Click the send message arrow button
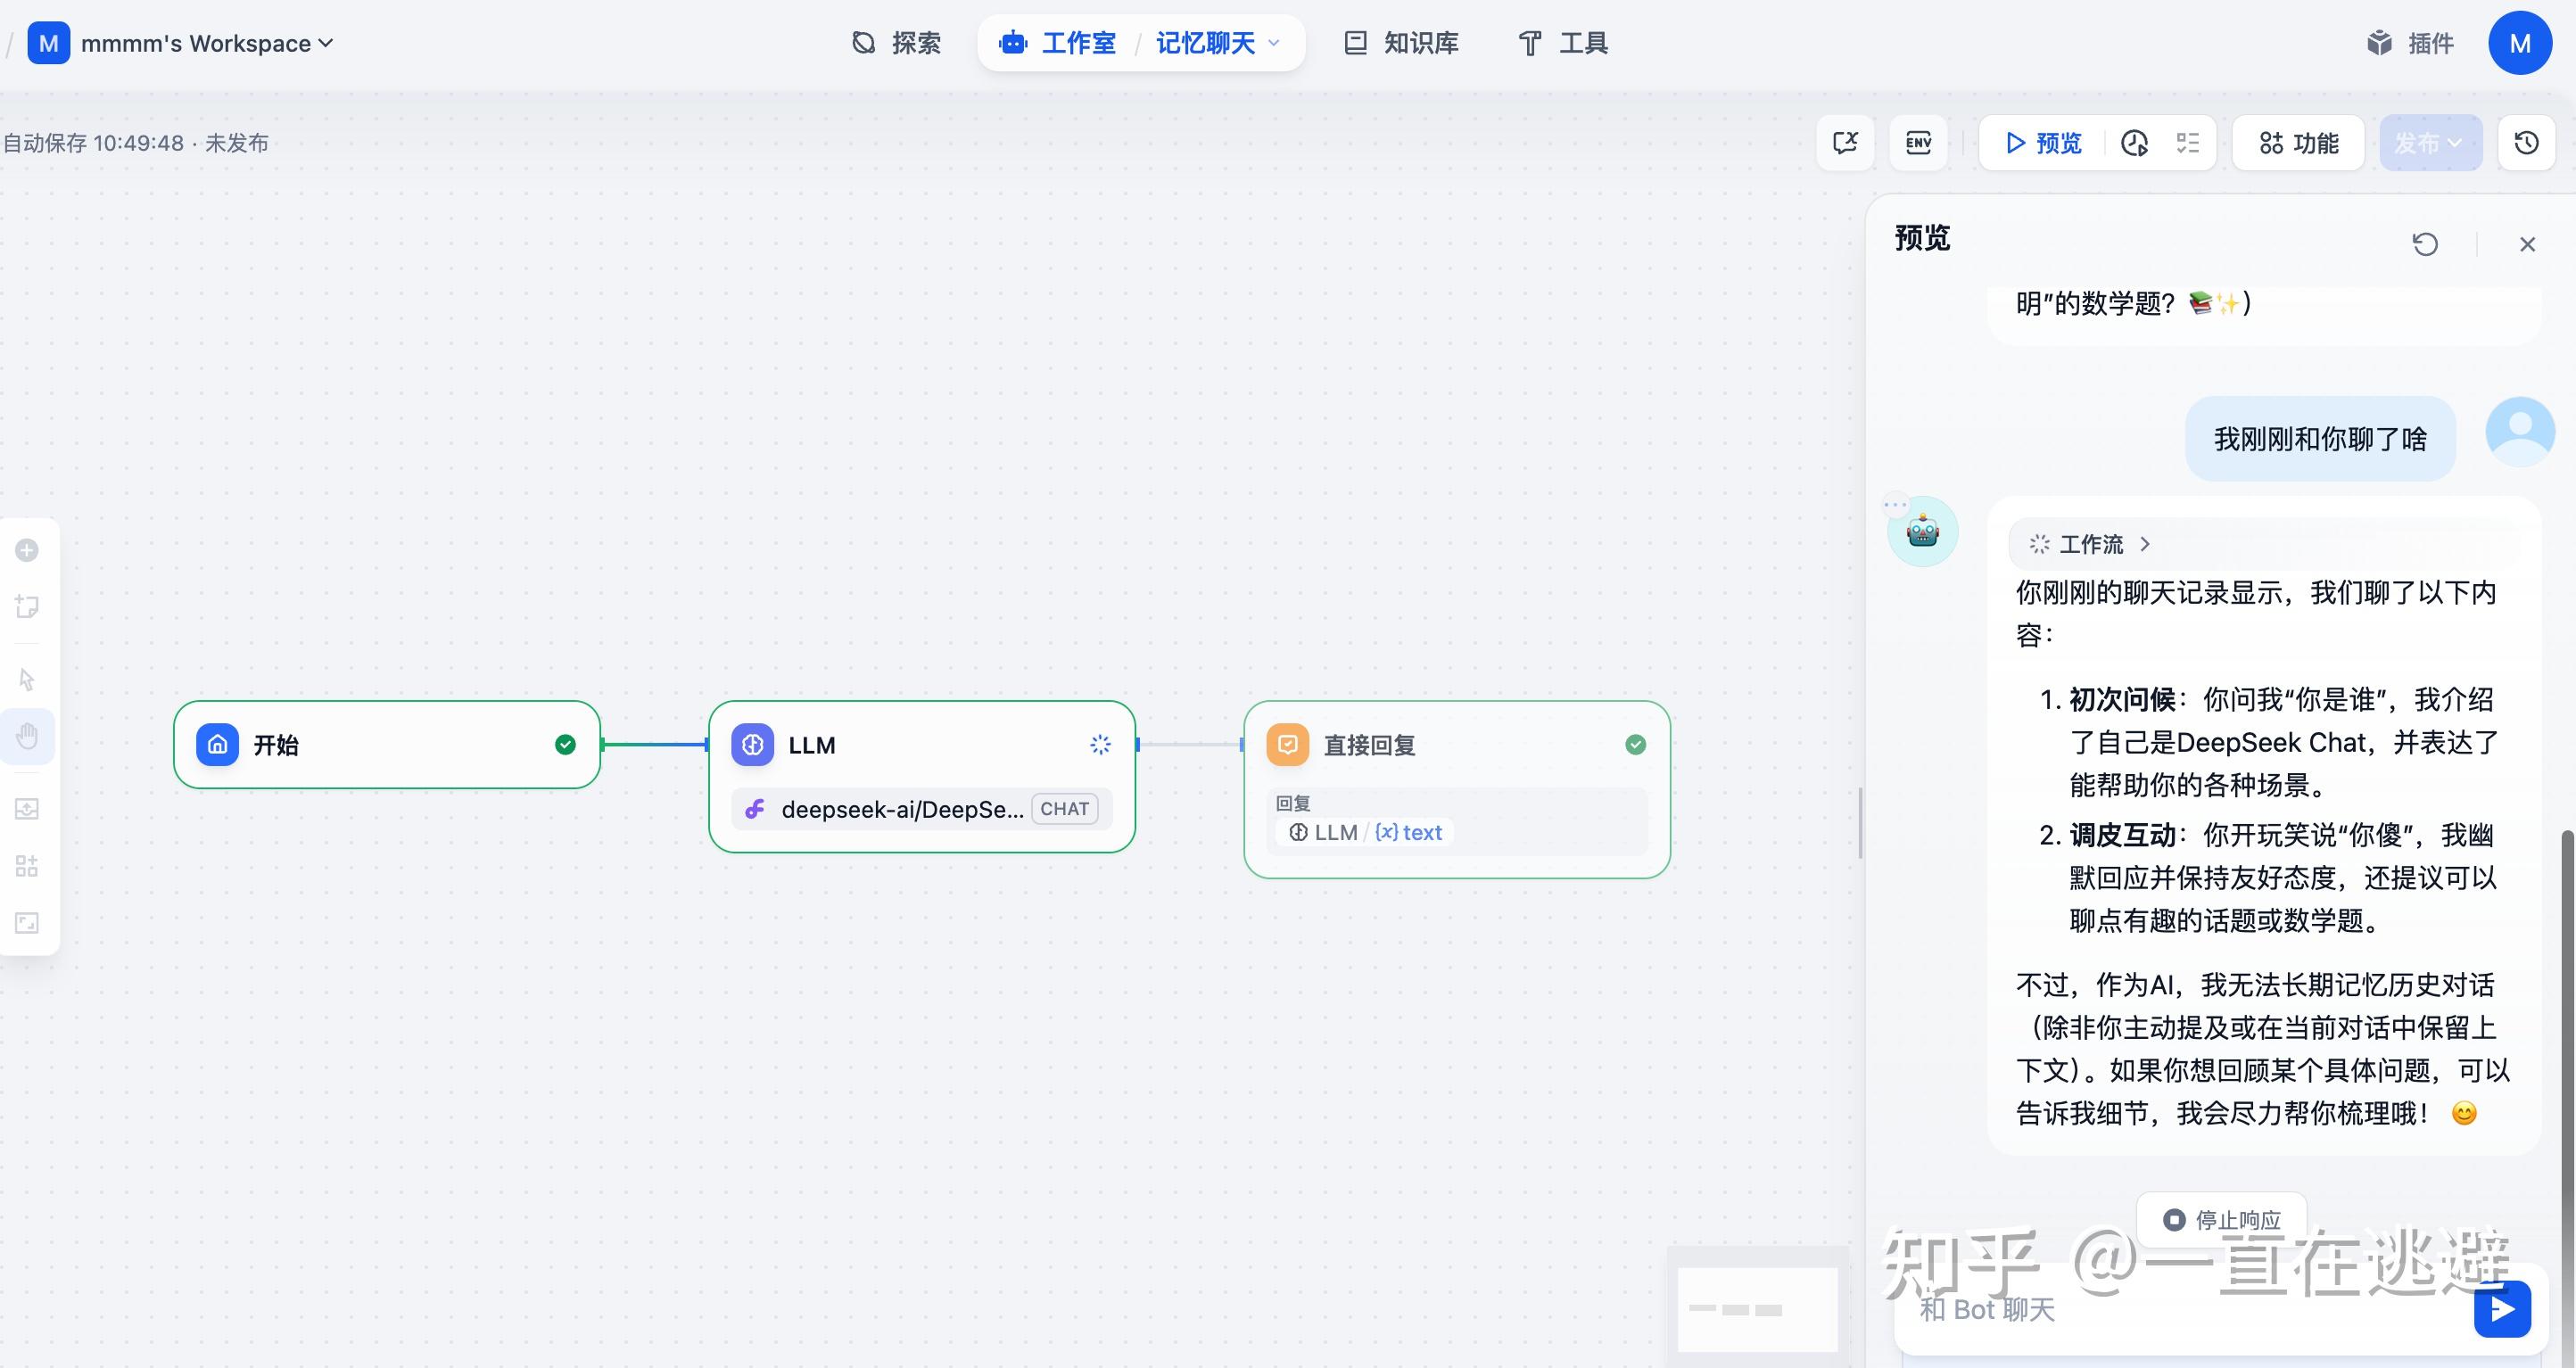The image size is (2576, 1368). pyautogui.click(x=2503, y=1308)
